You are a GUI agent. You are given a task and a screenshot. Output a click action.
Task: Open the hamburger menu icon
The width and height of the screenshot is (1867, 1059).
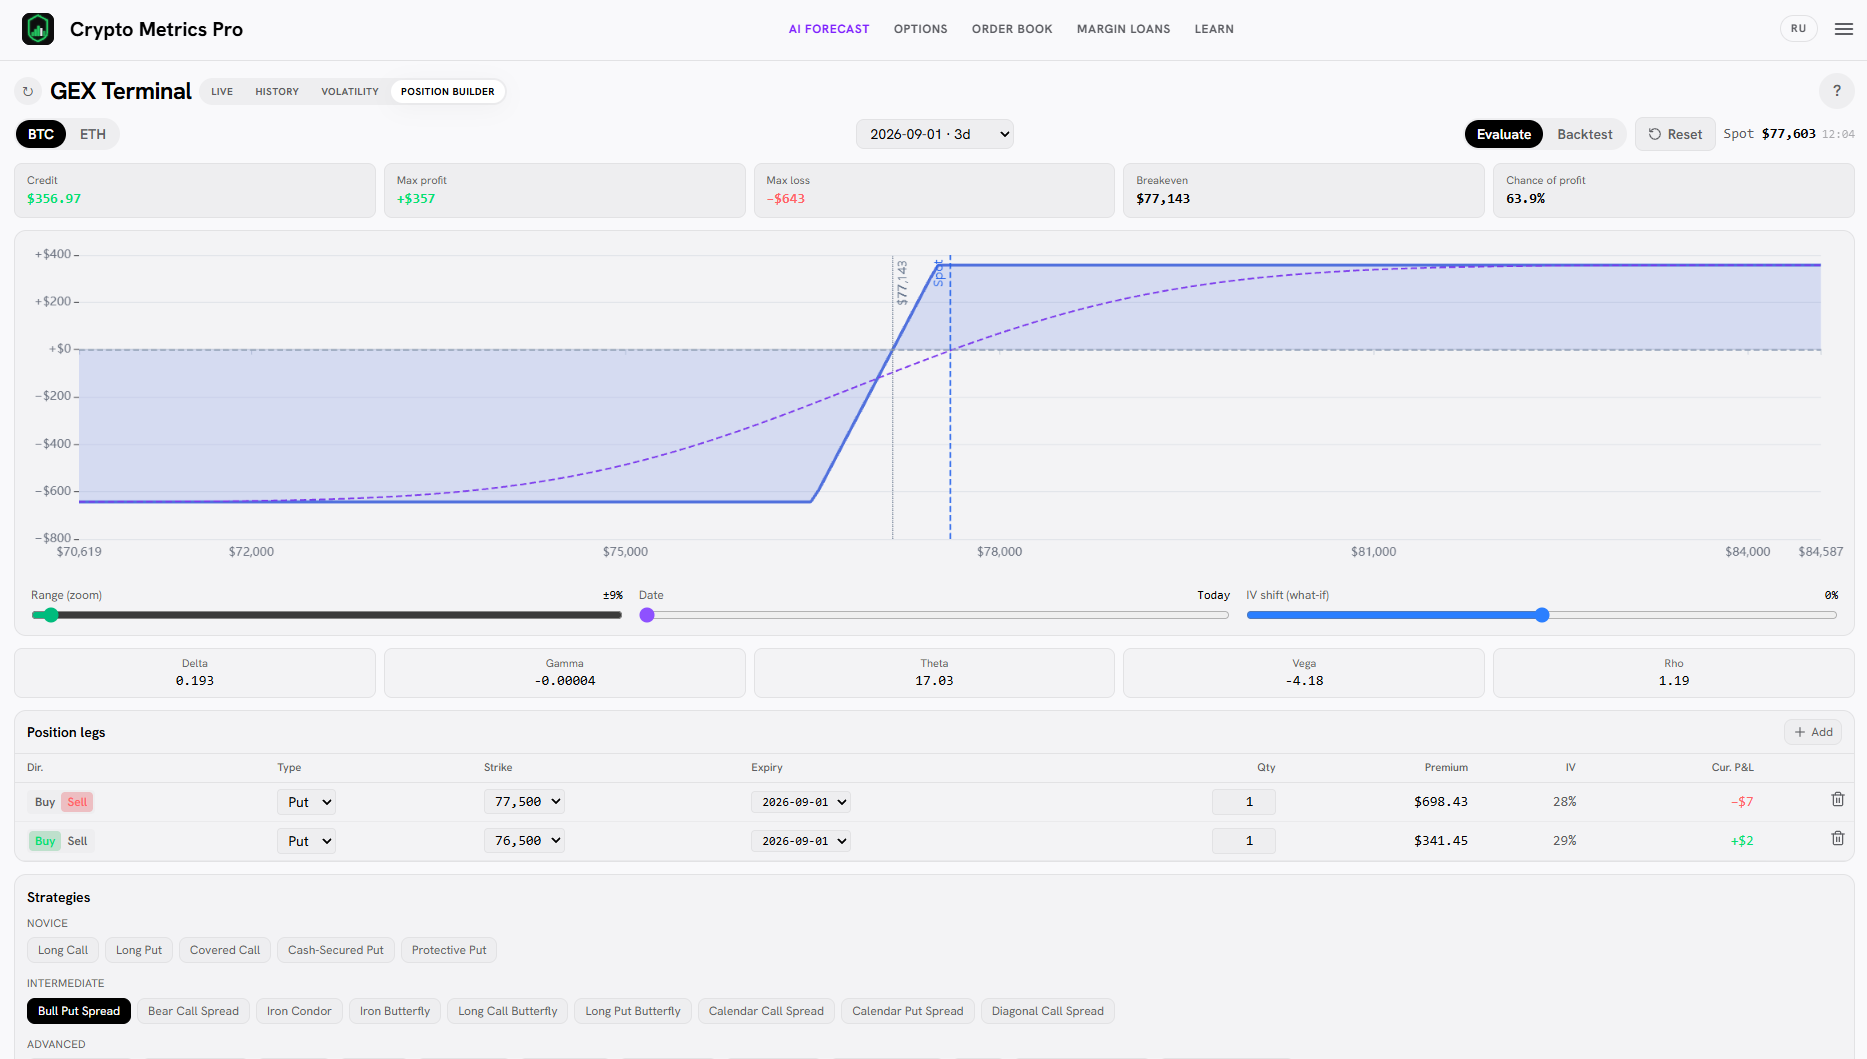pos(1844,29)
